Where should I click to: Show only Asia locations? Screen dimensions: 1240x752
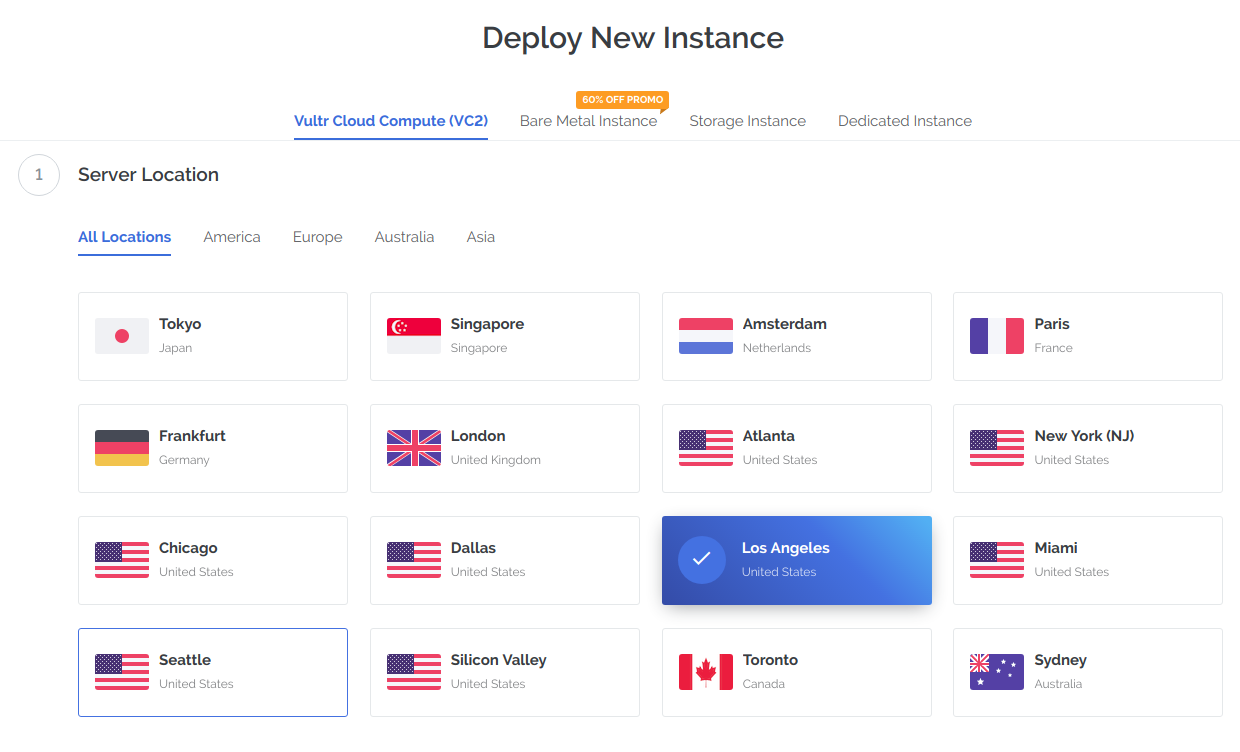pos(480,237)
